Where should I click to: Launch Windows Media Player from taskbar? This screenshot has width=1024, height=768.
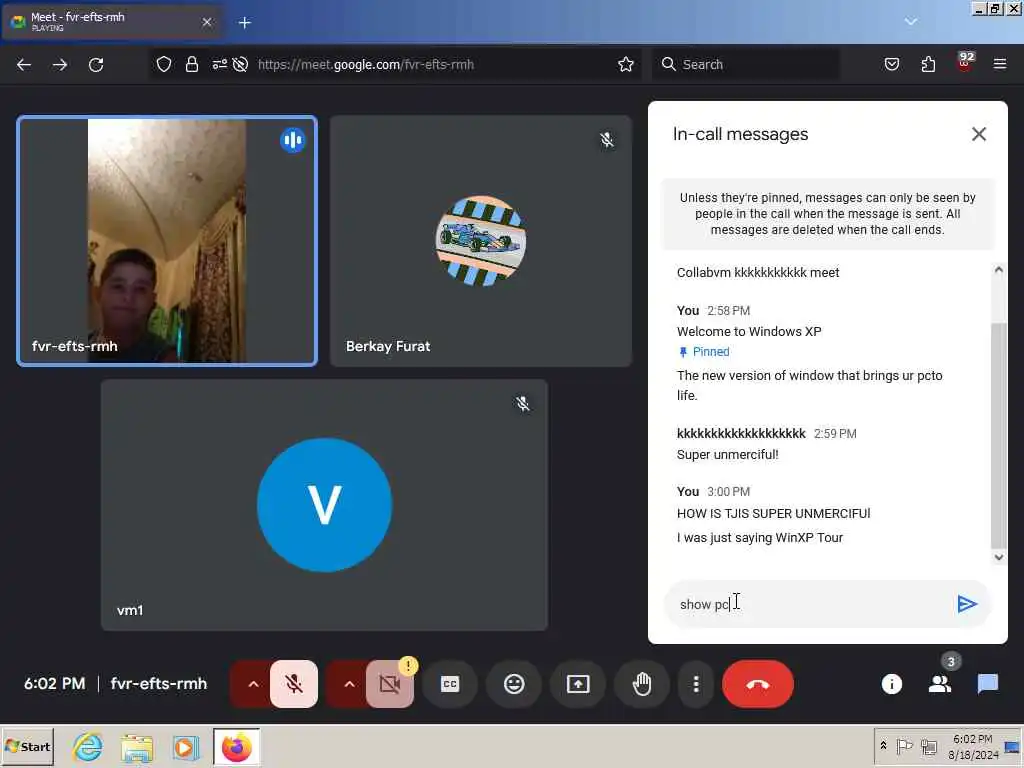click(x=186, y=747)
